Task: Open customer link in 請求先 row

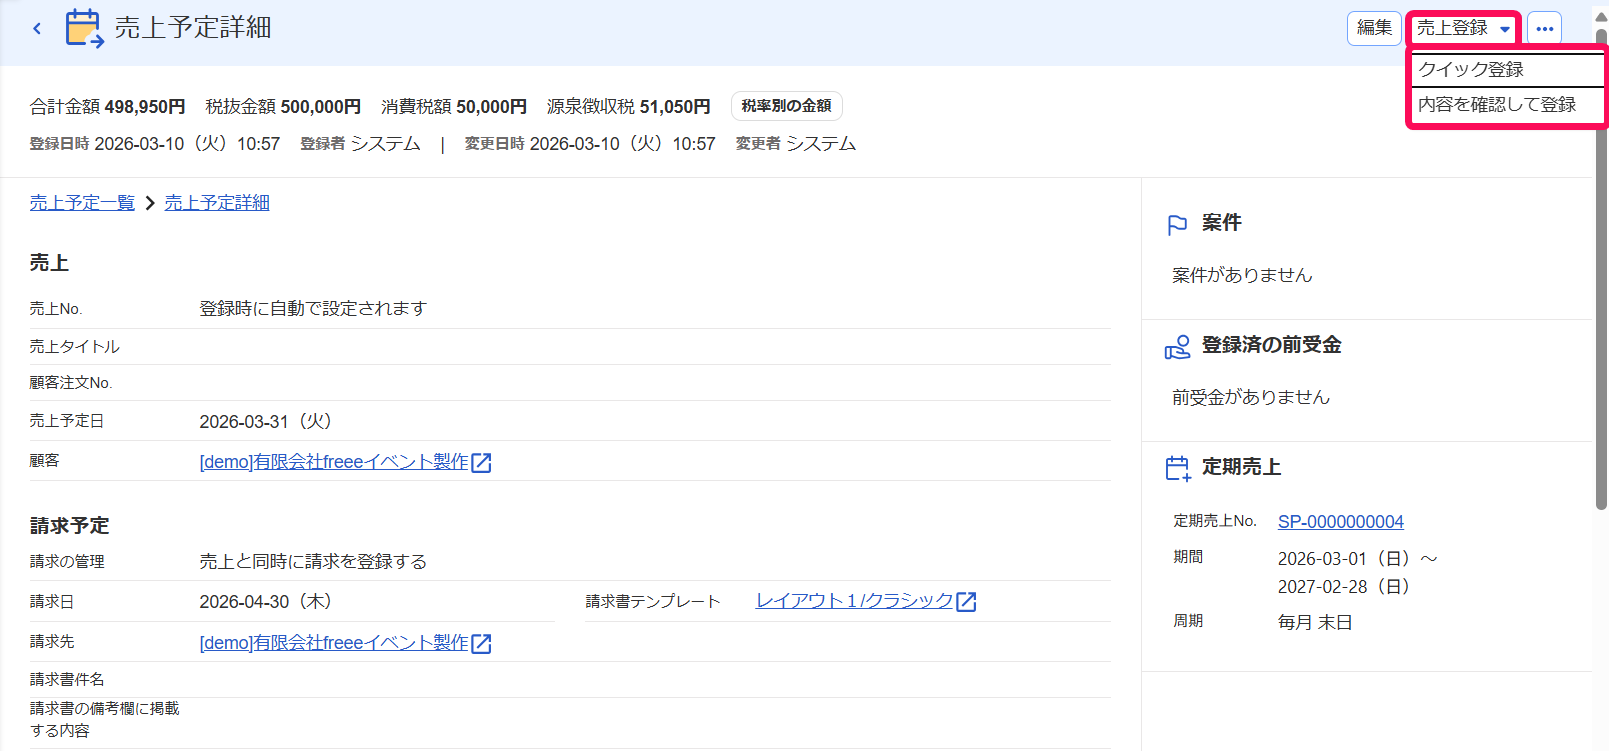Action: pos(334,643)
